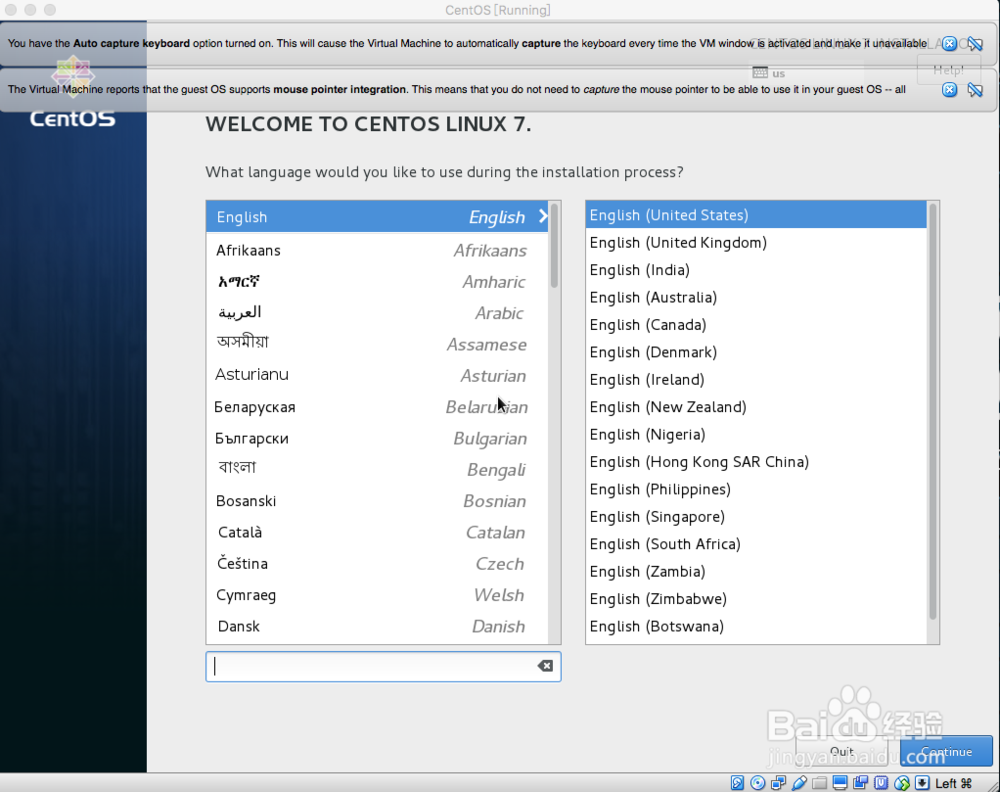Choose English (Ireland) locale
The height and width of the screenshot is (792, 1000).
(756, 379)
